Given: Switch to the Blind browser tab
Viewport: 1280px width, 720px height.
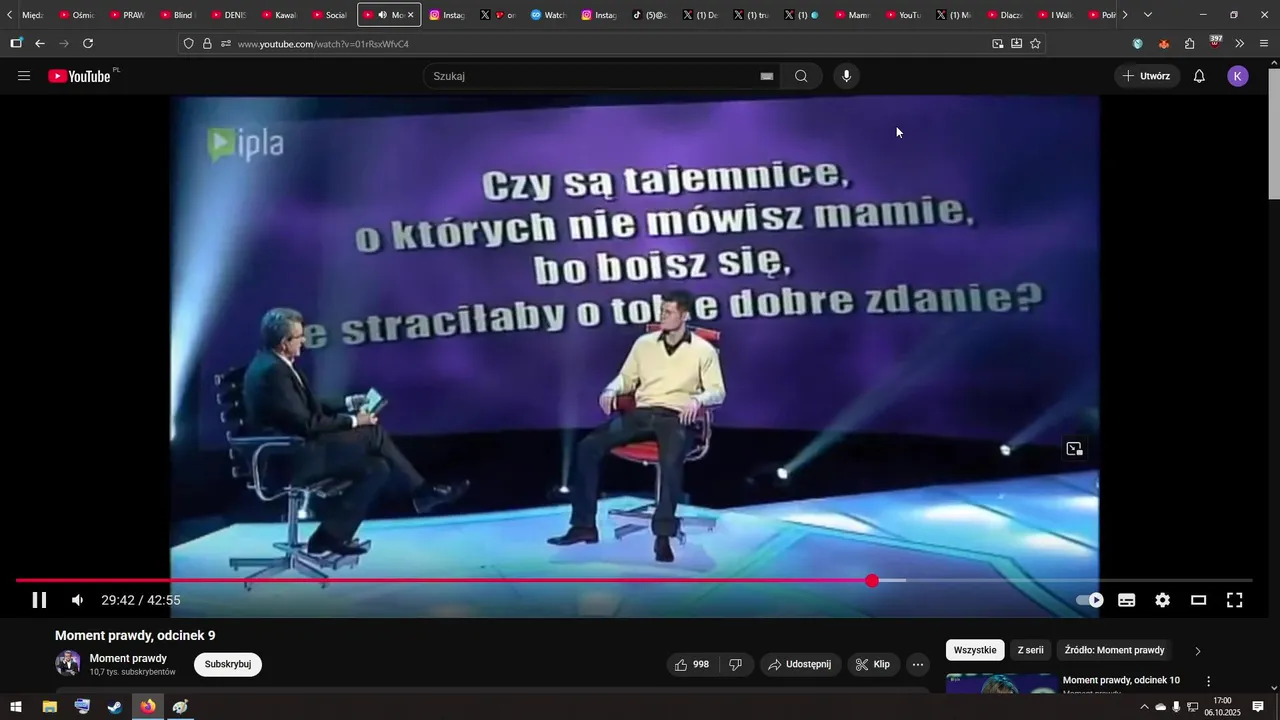Looking at the screenshot, I should (x=177, y=15).
